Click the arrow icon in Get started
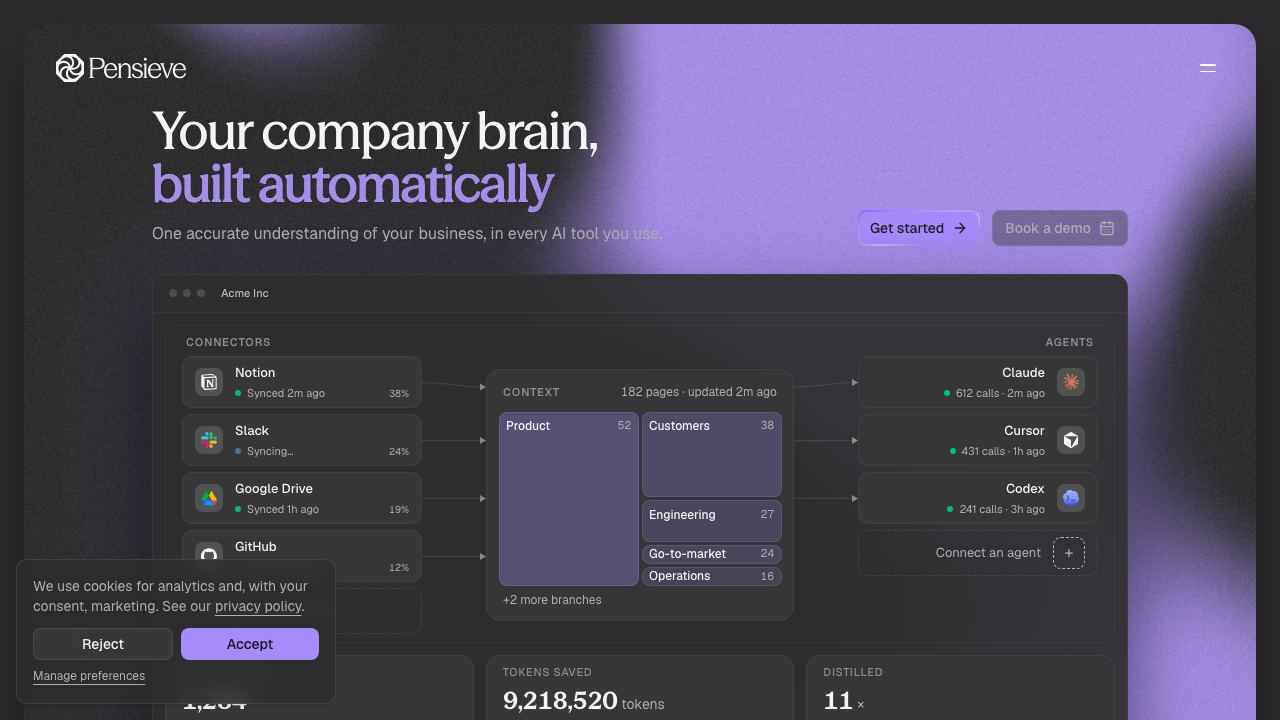1280x720 pixels. point(960,228)
